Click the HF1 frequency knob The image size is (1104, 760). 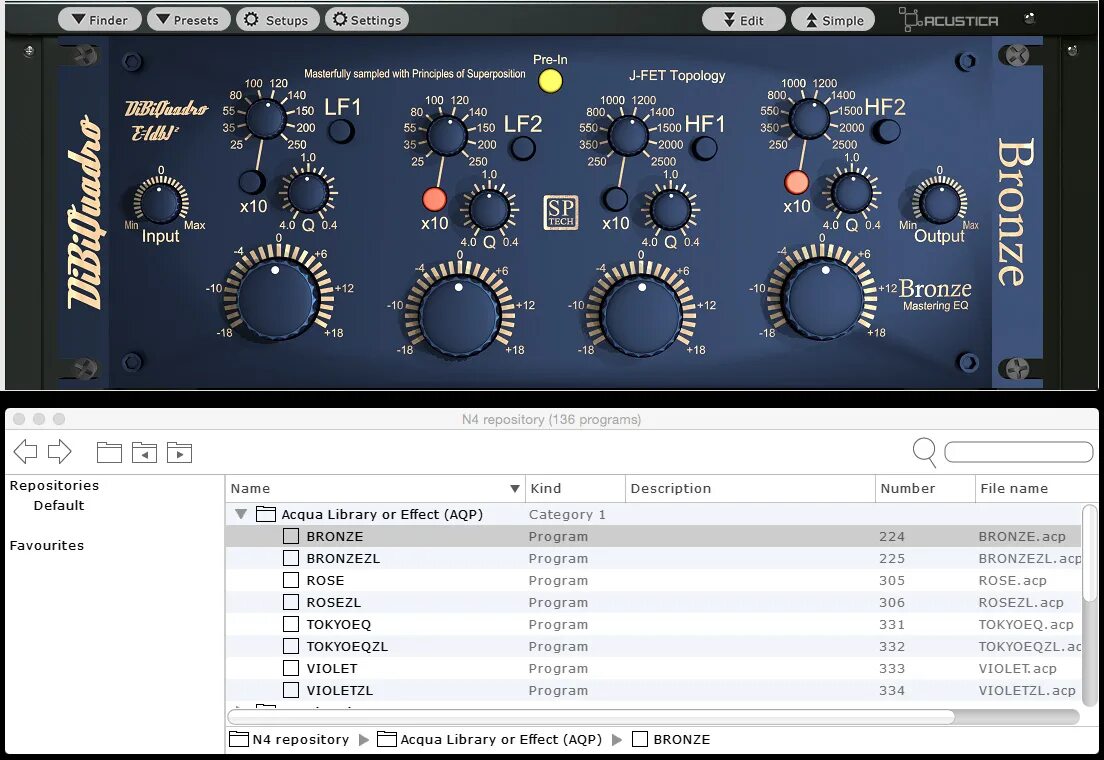628,135
